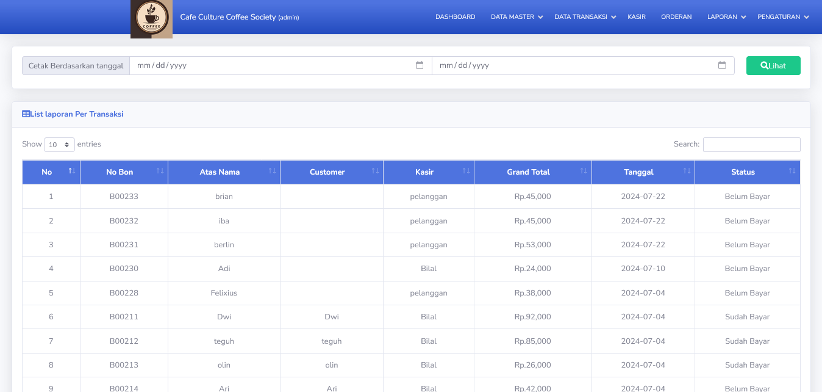
Task: Click the green Lihat button
Action: click(x=773, y=66)
